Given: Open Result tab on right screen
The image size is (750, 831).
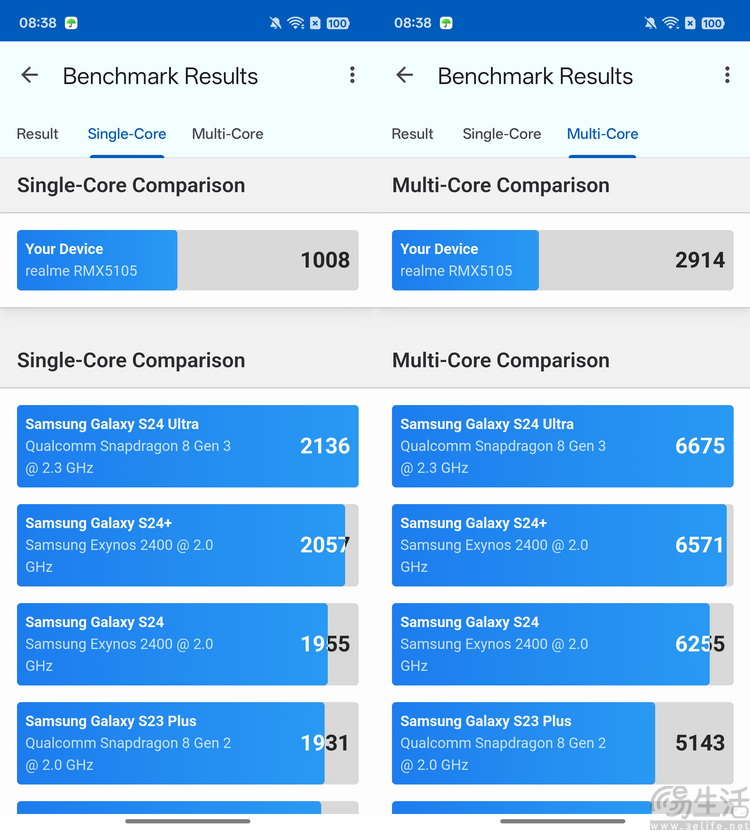Looking at the screenshot, I should [413, 134].
